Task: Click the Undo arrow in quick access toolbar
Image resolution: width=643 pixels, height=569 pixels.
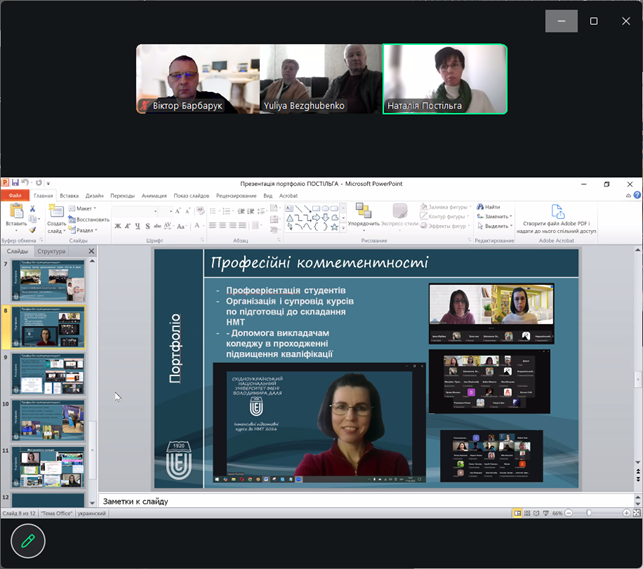Action: [25, 182]
